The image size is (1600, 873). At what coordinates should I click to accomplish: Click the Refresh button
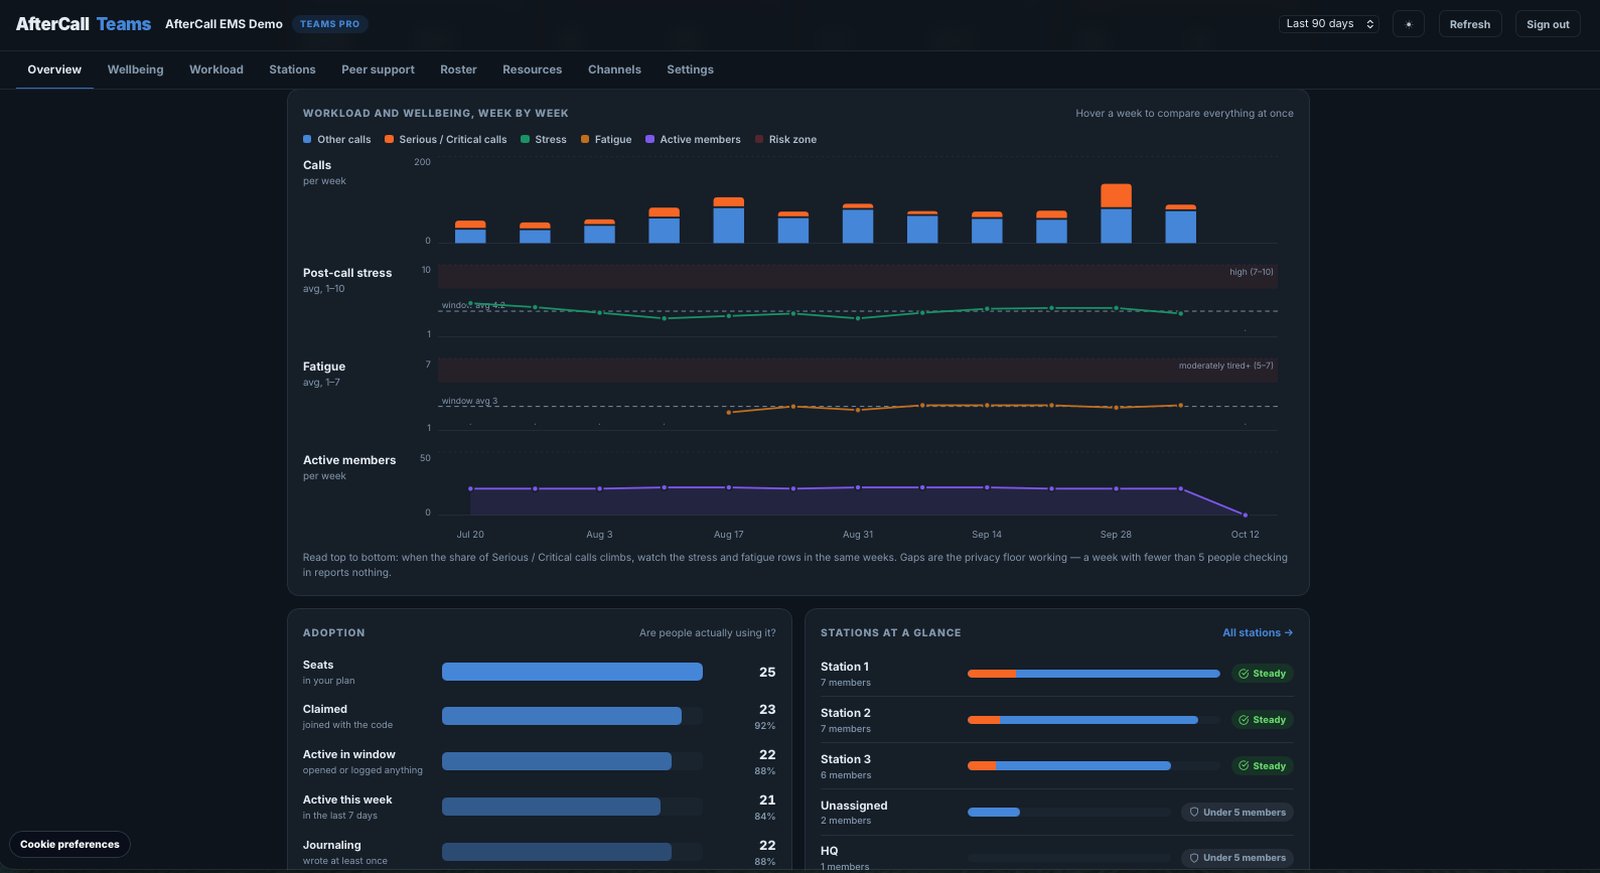1469,24
